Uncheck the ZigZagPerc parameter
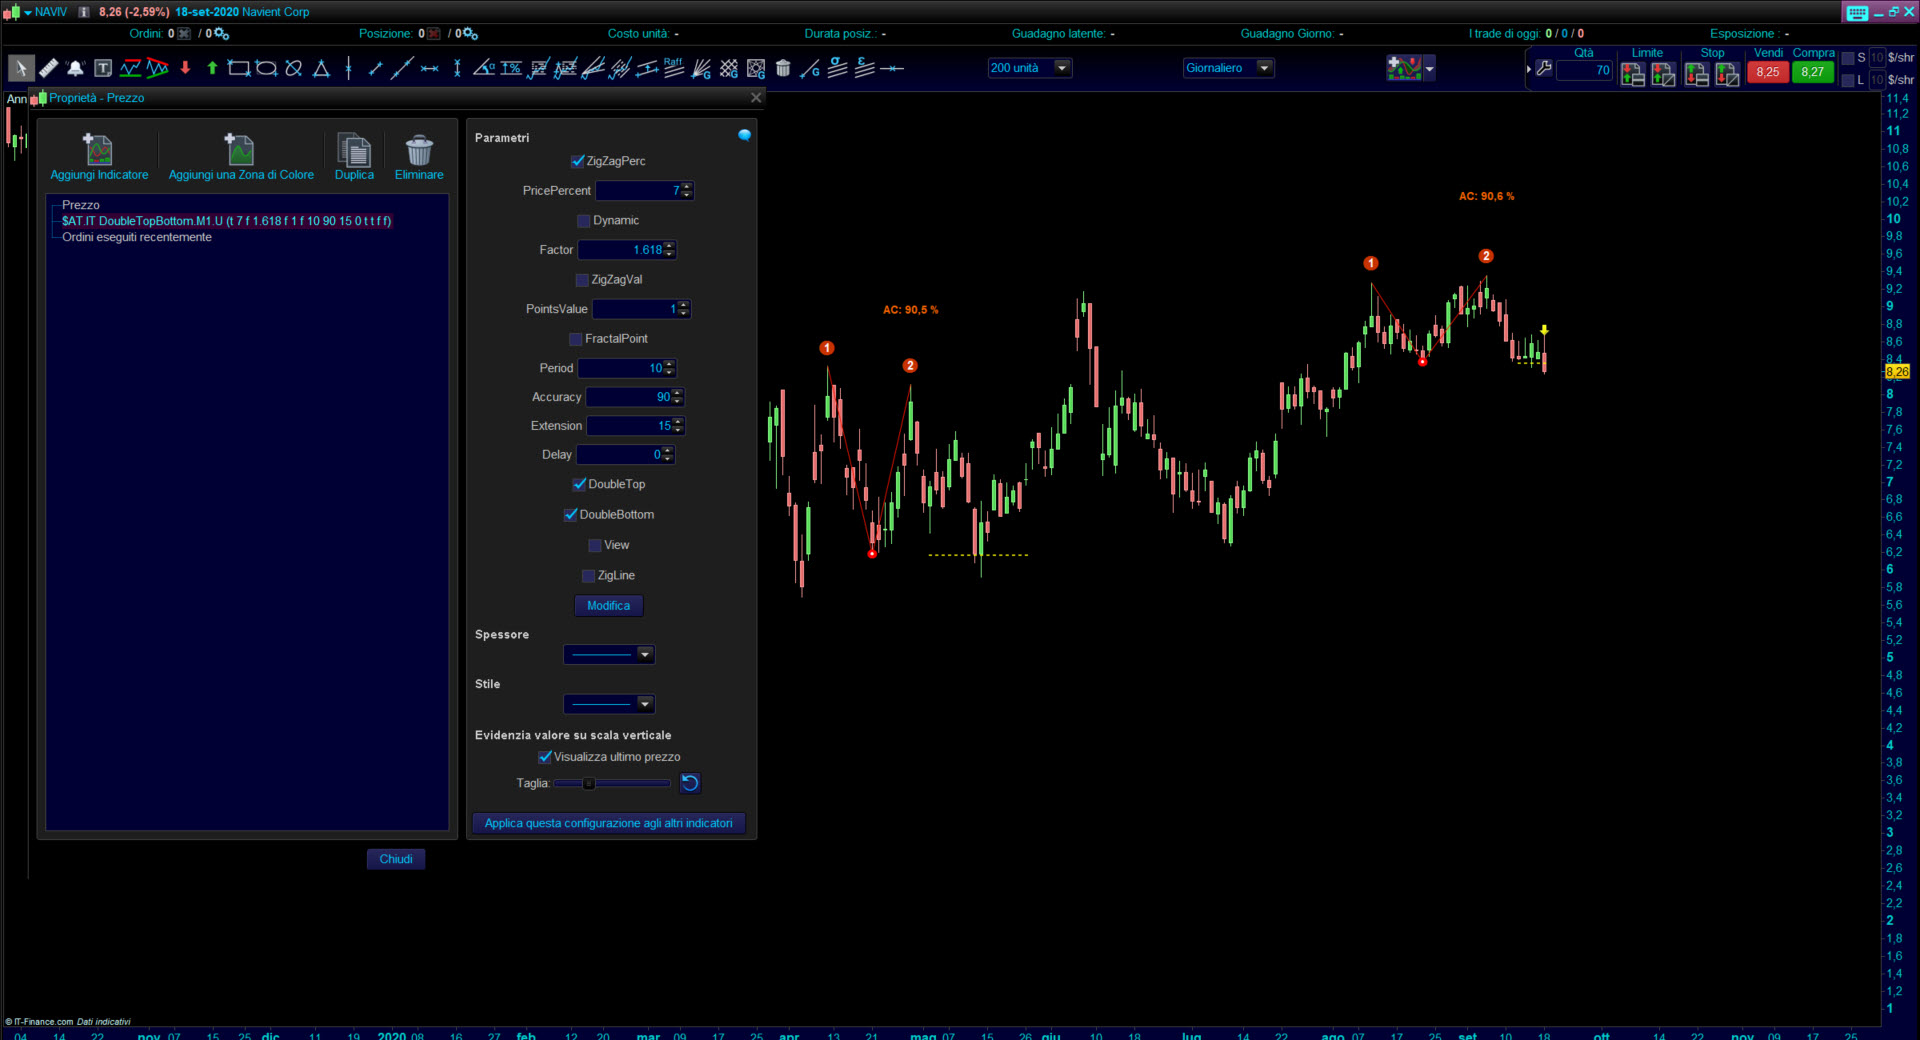 (x=577, y=161)
